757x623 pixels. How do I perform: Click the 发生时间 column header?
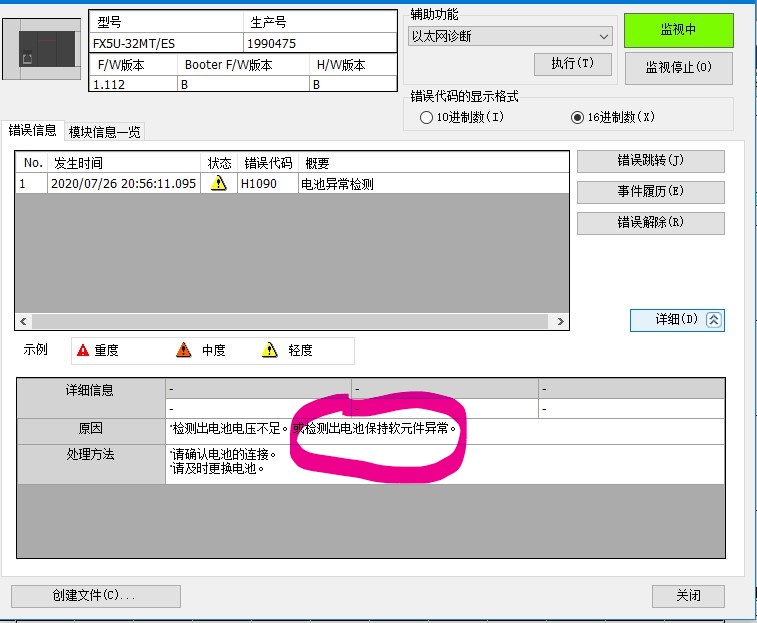click(x=76, y=163)
